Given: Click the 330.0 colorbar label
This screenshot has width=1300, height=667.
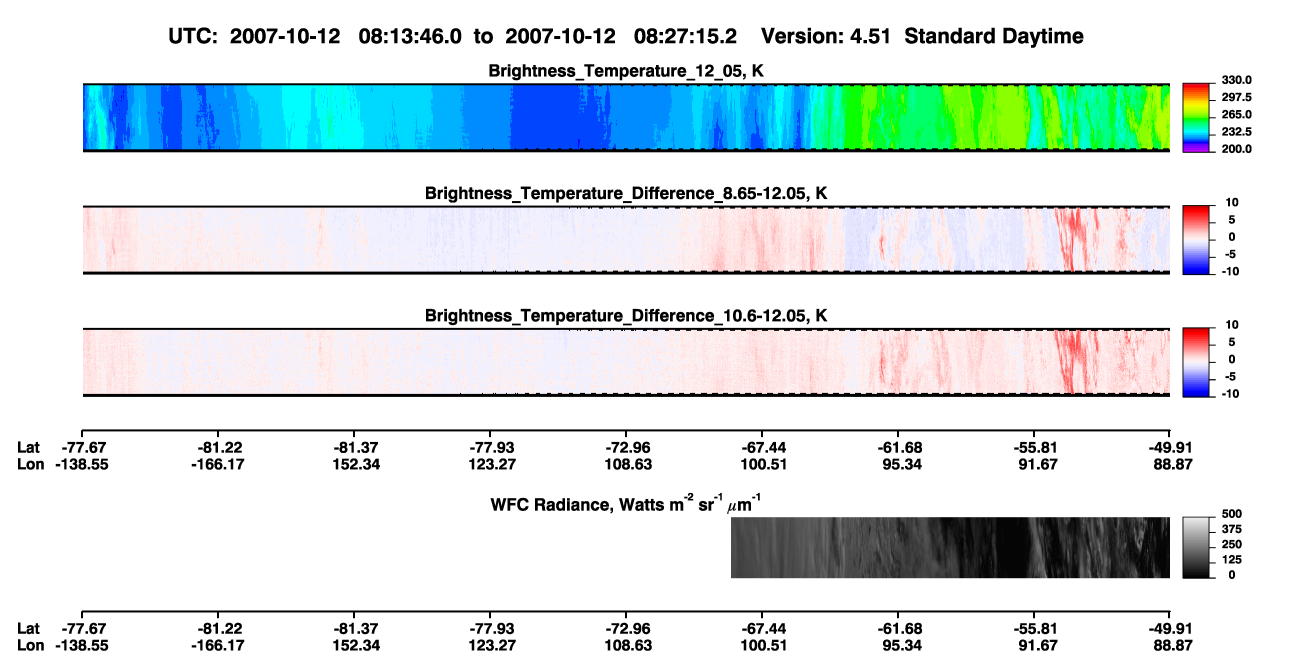Looking at the screenshot, I should (1235, 80).
